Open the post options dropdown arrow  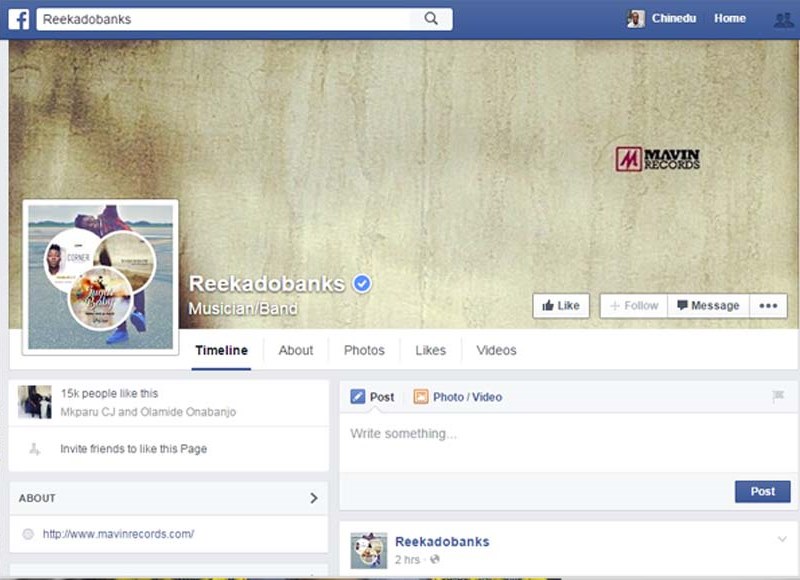(782, 539)
